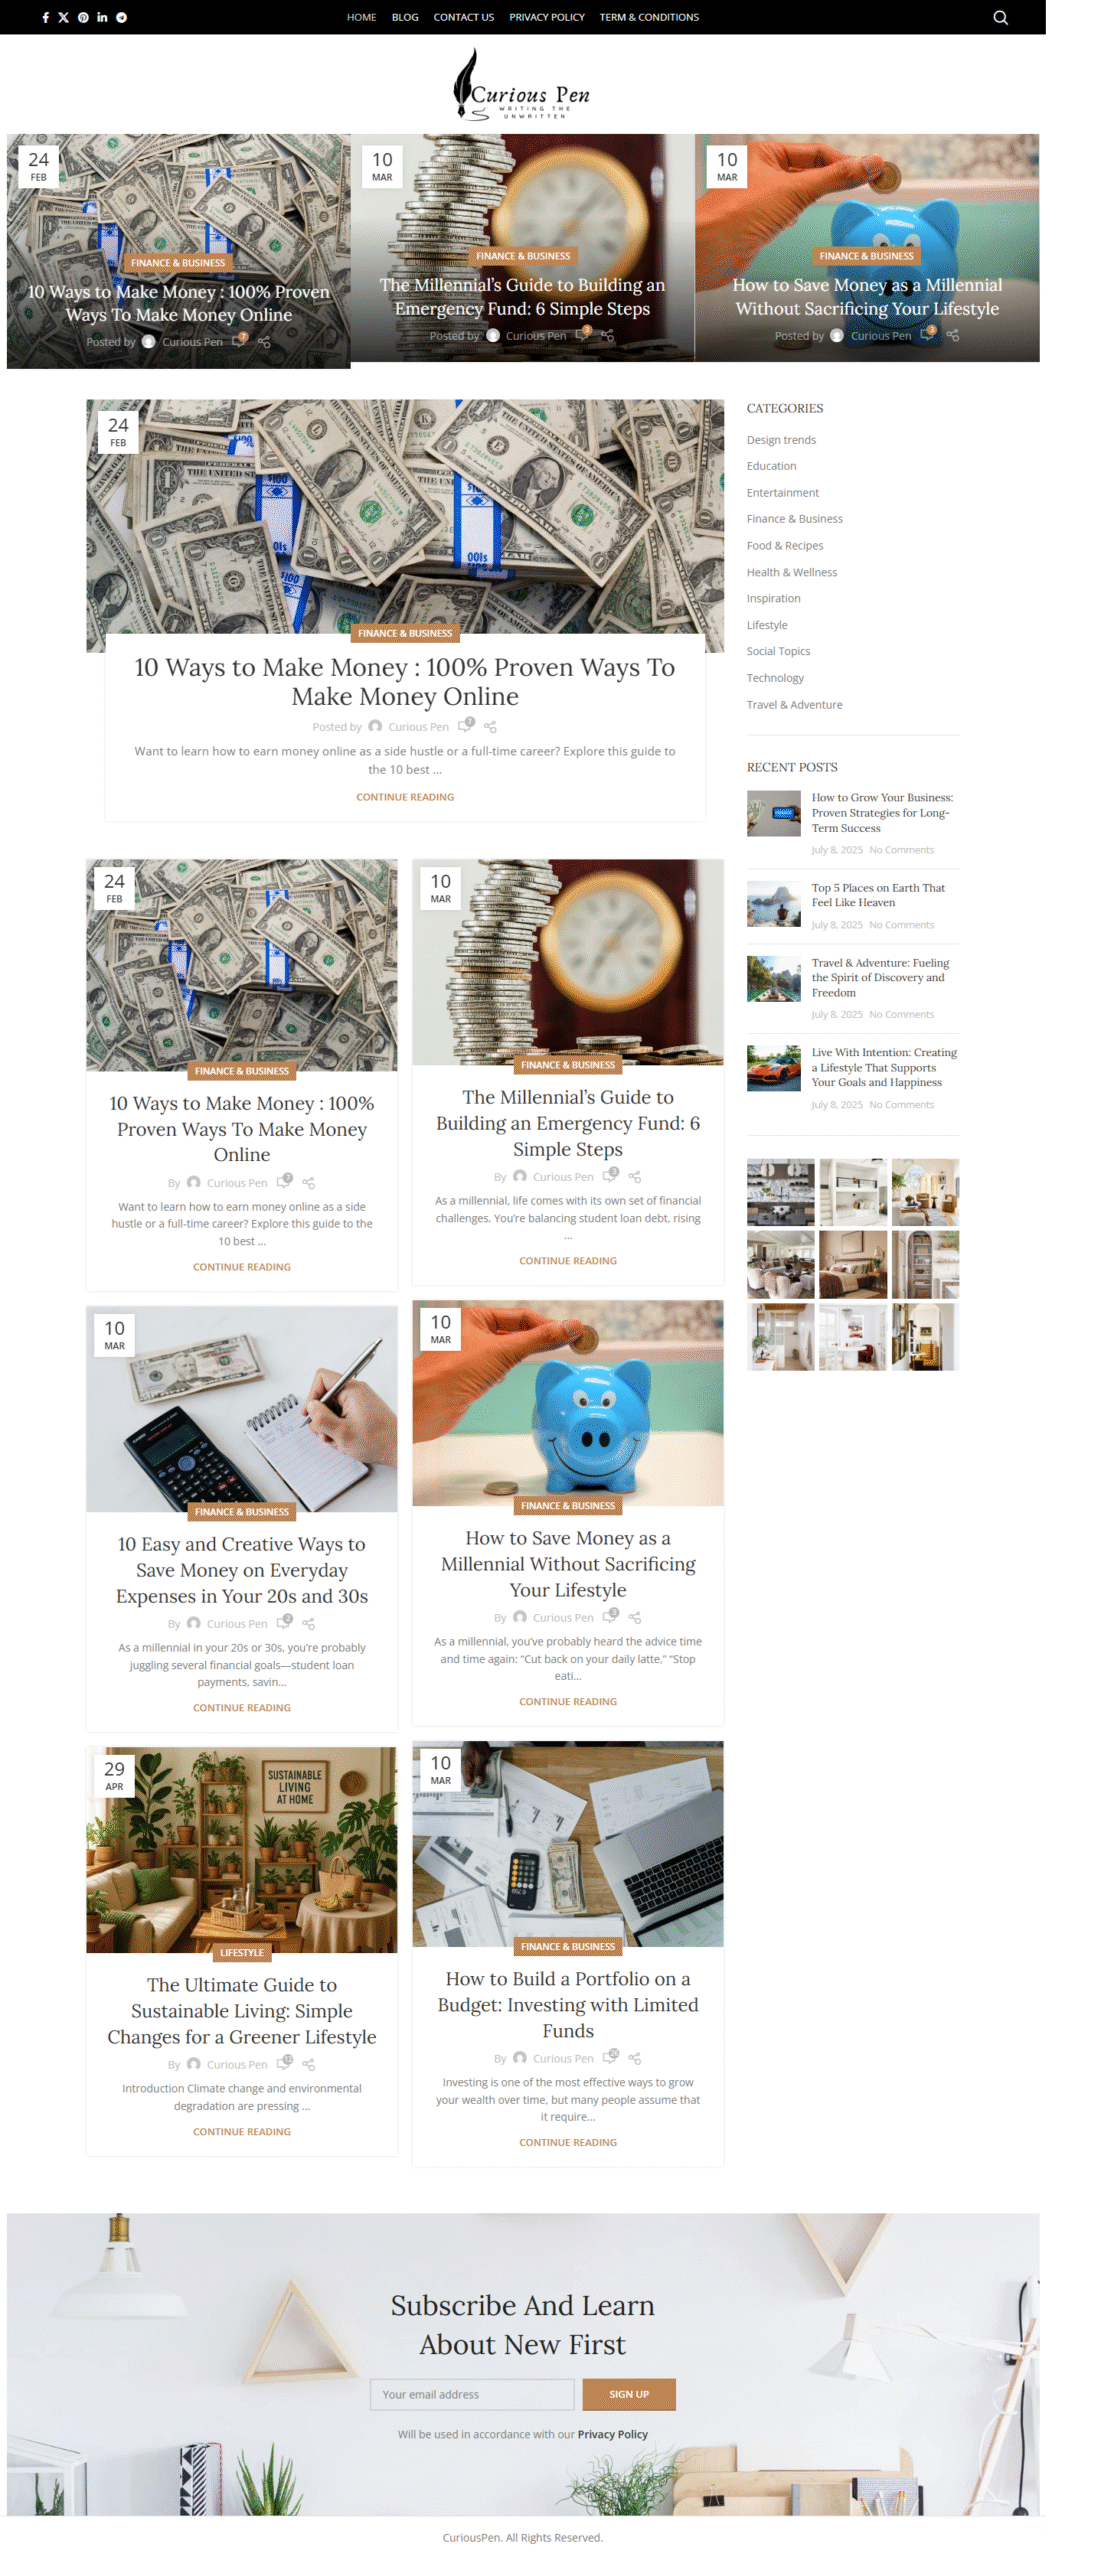Open the Travel & Adventure category
Viewport: 1101px width, 2560px height.
pos(794,704)
